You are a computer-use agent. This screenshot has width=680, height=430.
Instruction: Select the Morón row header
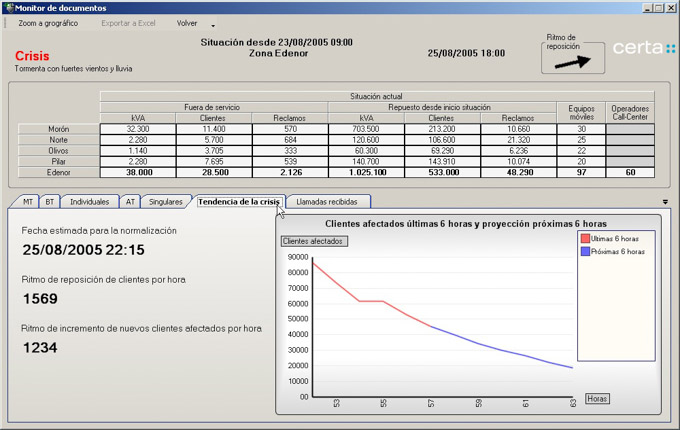(58, 129)
